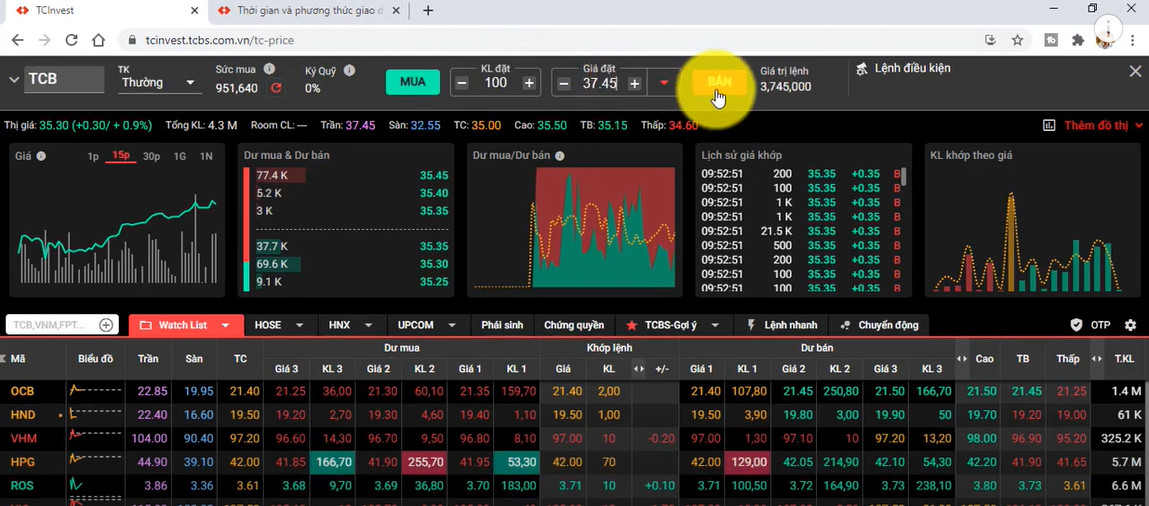Click the collapse arrow beside Mã column header
1149x506 pixels.
tap(3, 359)
